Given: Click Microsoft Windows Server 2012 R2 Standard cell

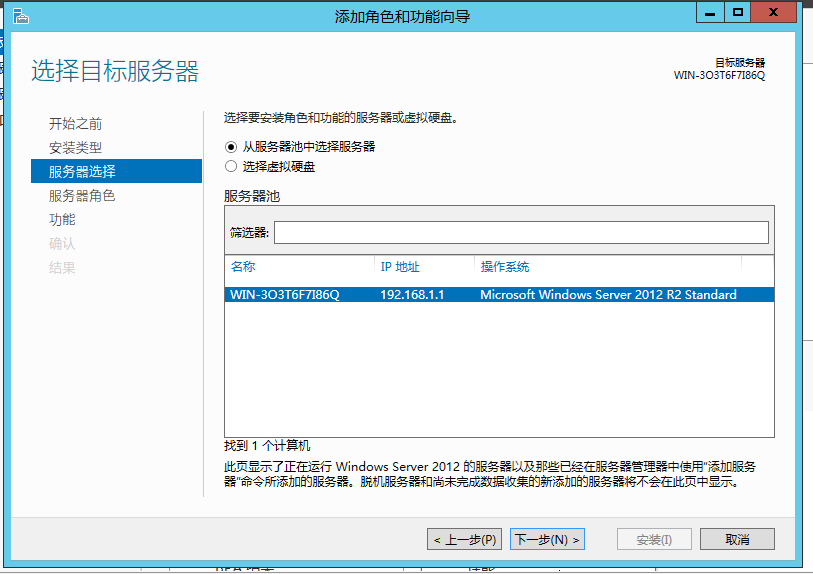Looking at the screenshot, I should 608,295.
